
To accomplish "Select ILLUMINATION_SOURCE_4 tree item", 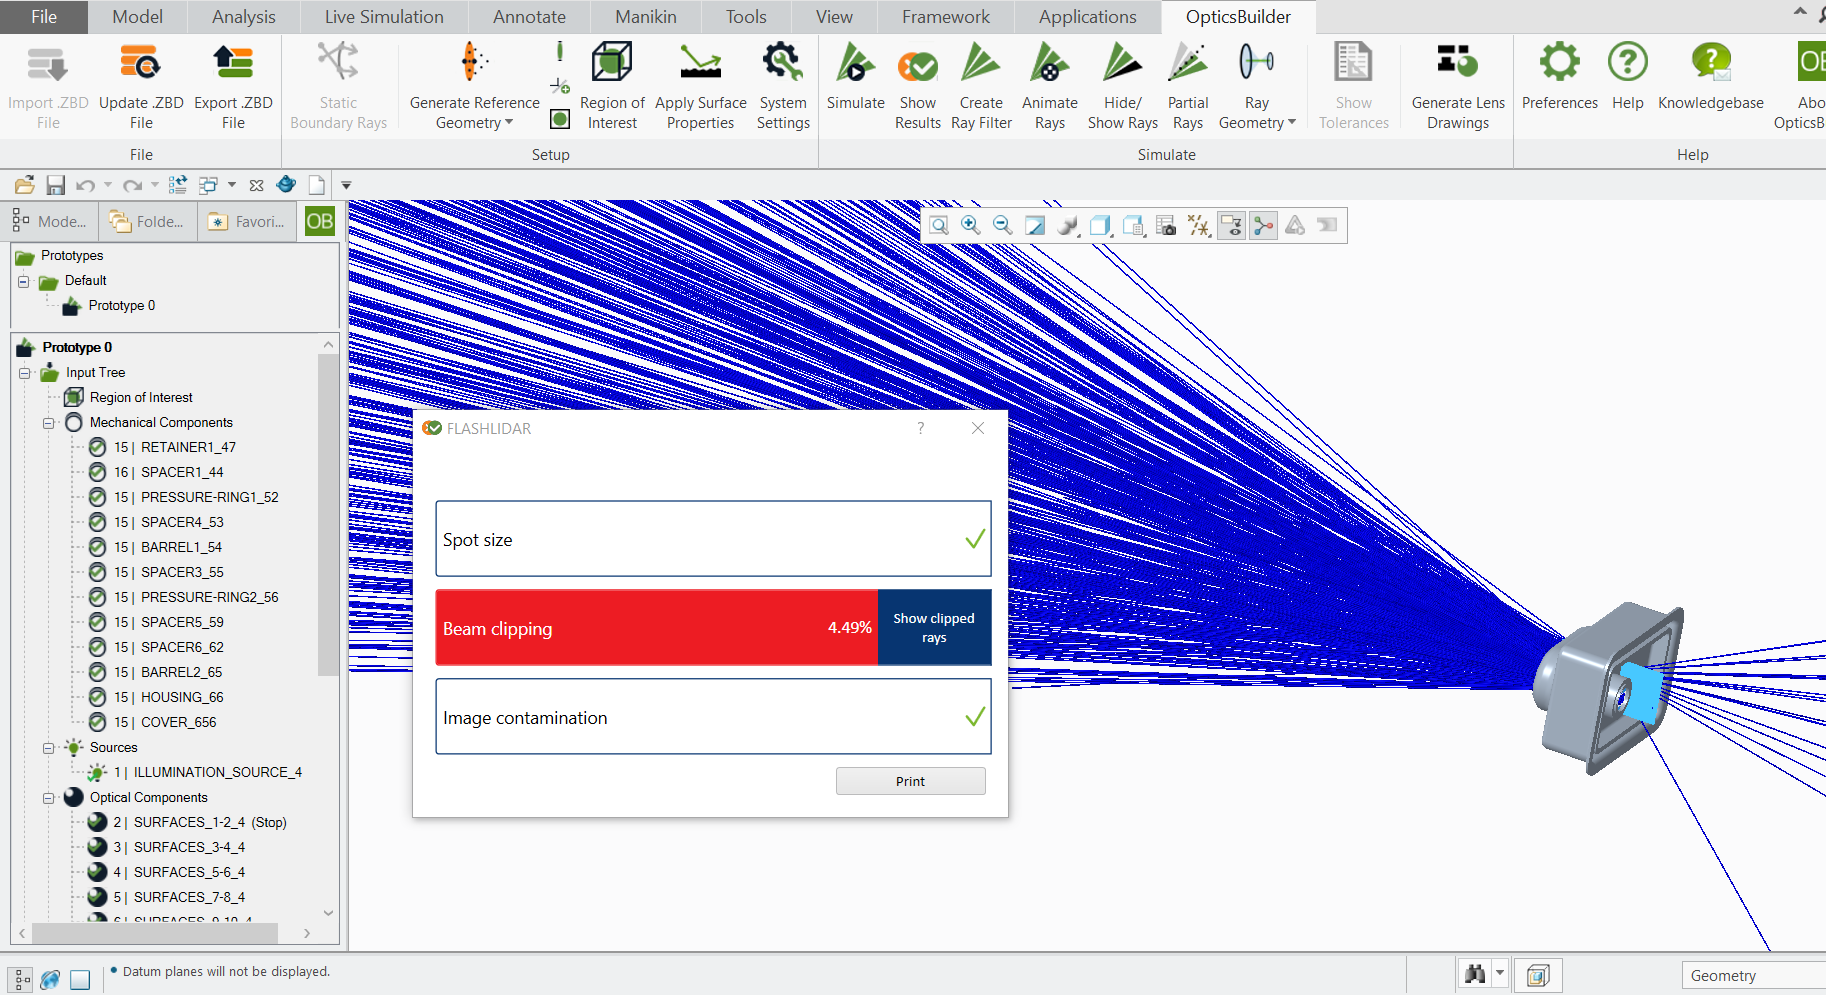I will click(217, 772).
